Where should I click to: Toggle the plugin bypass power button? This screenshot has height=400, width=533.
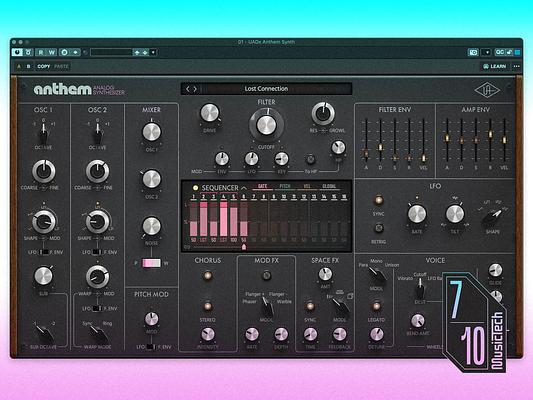click(17, 52)
